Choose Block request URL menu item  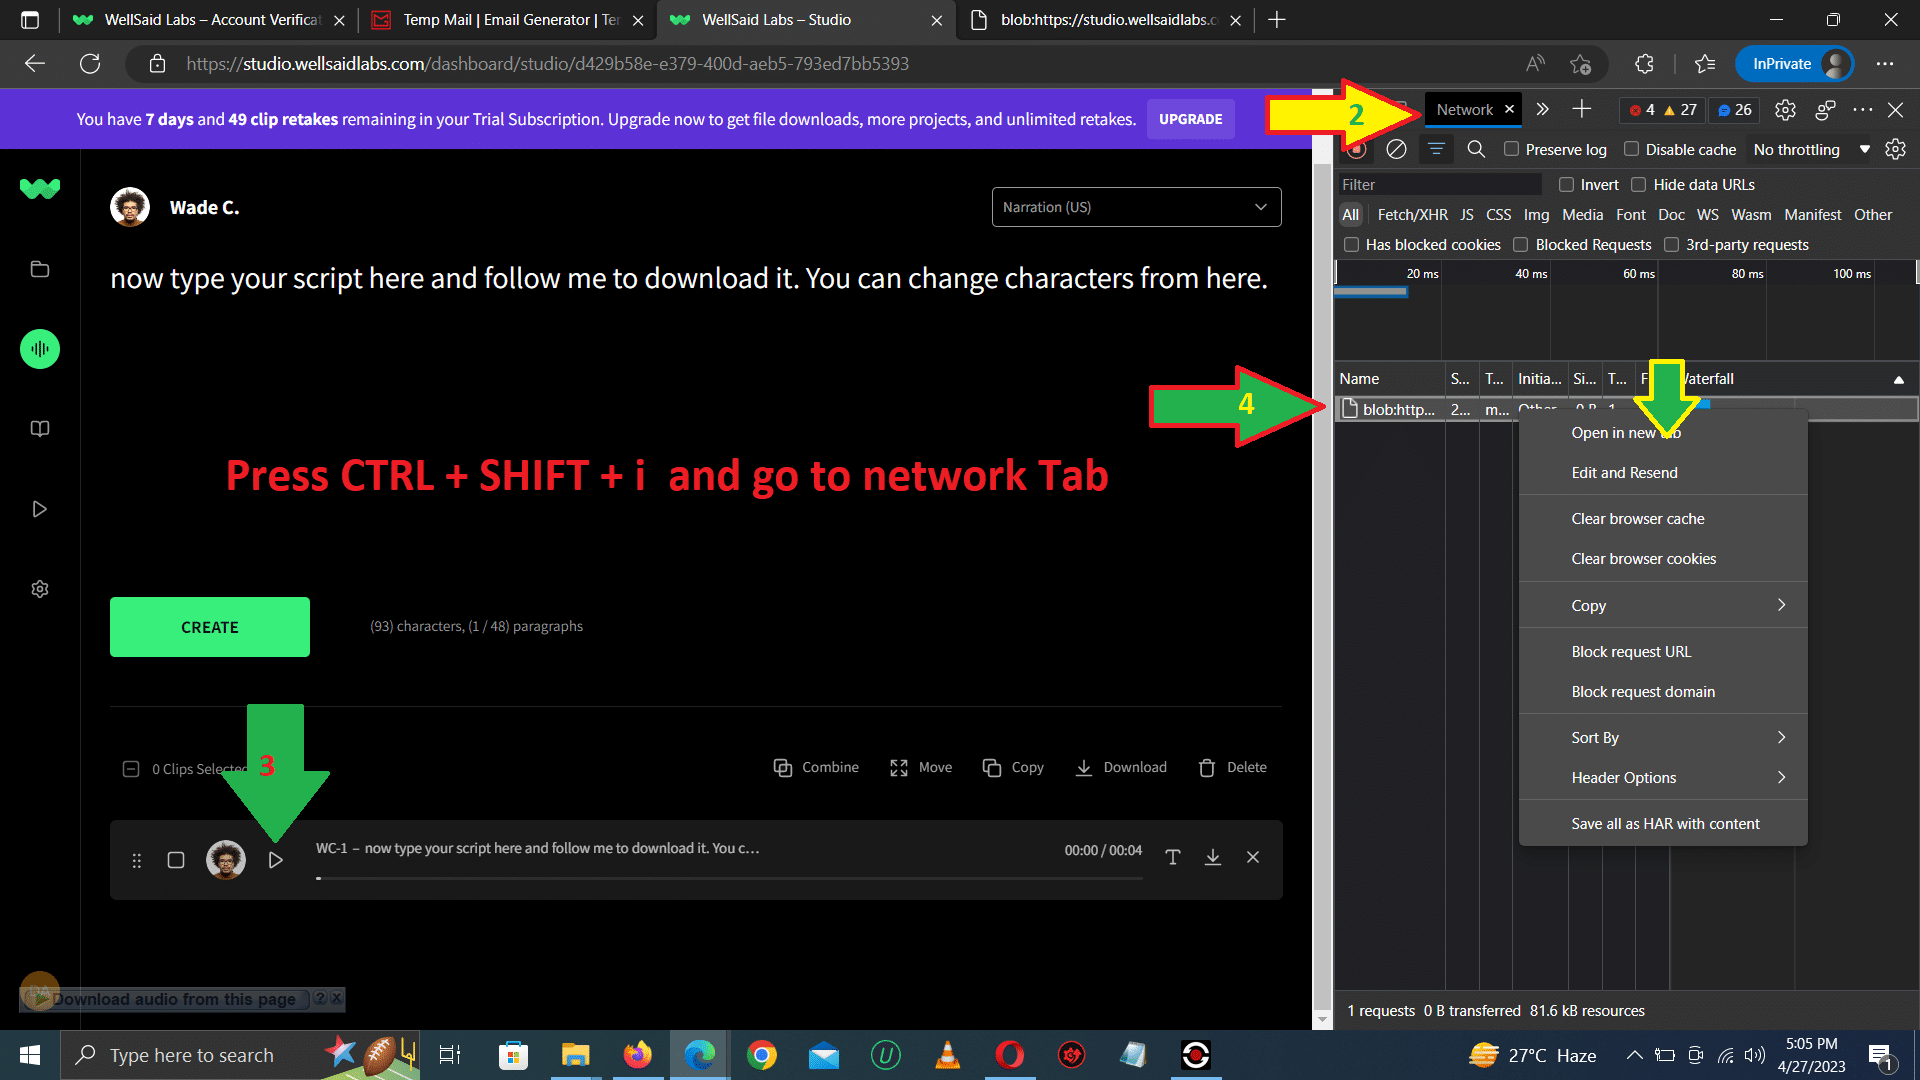pos(1664,651)
